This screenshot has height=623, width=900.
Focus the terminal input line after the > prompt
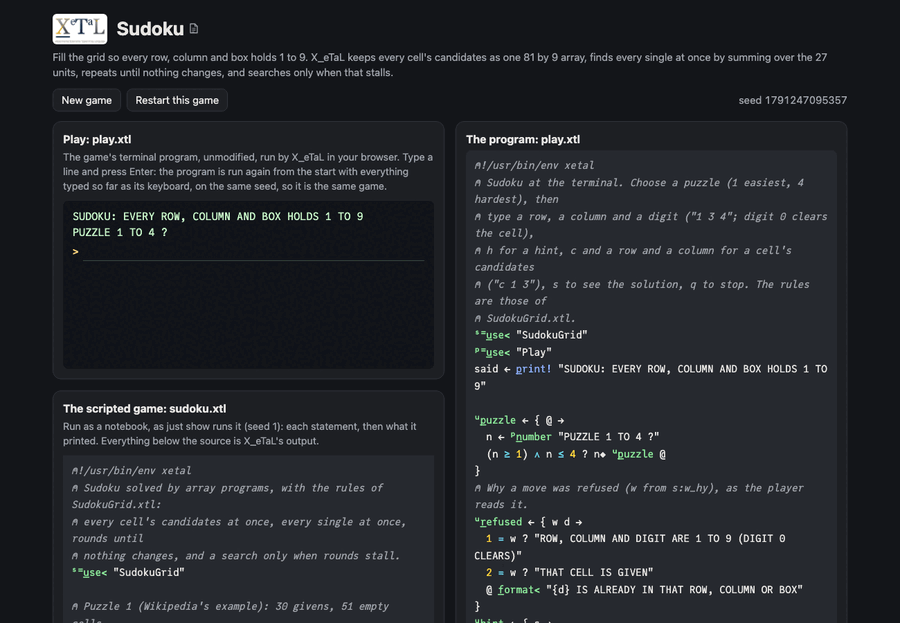click(x=253, y=252)
